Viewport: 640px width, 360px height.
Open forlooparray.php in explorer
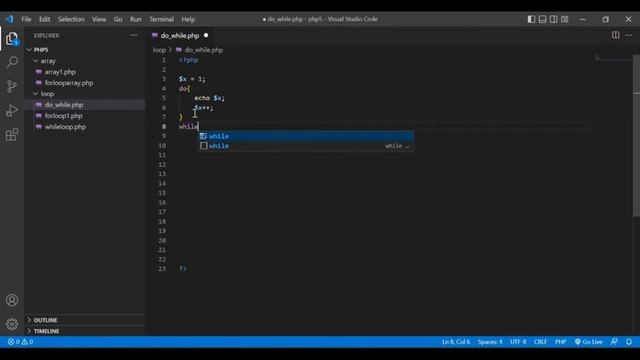[69, 83]
